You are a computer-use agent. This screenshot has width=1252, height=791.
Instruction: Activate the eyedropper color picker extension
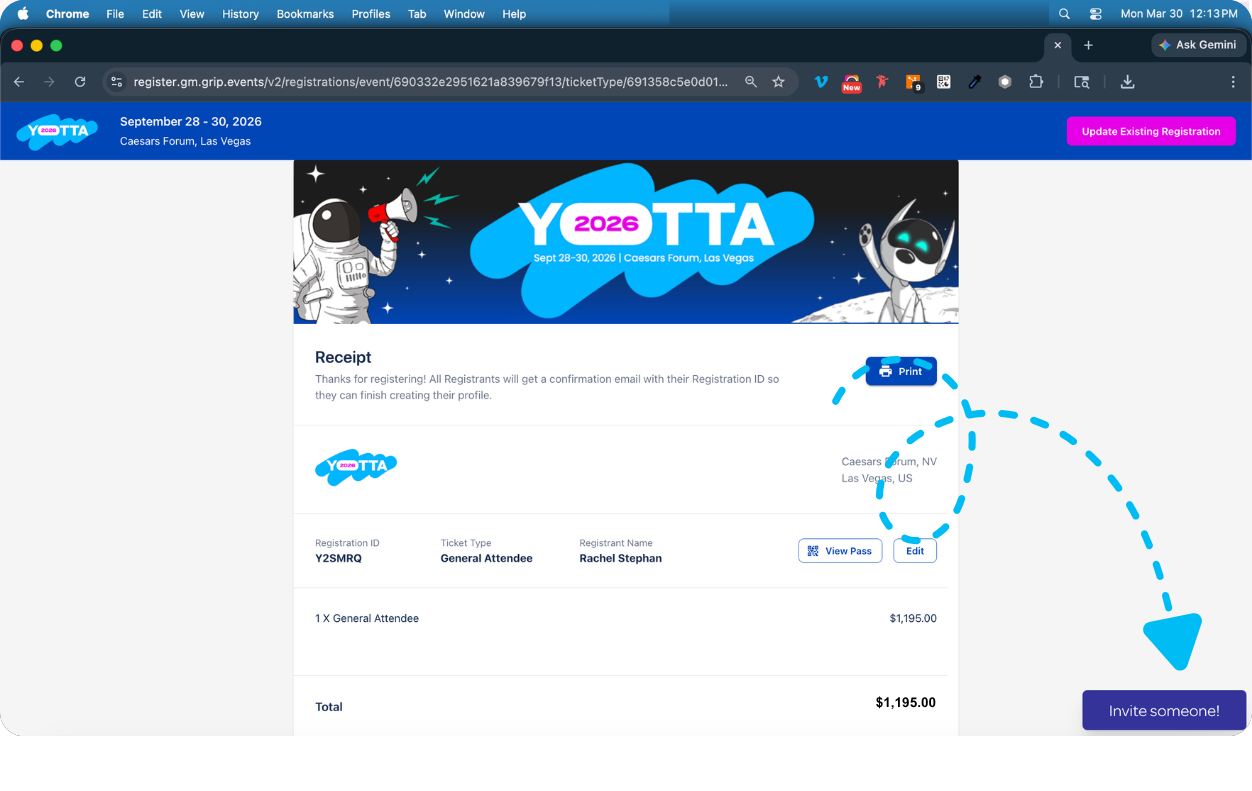[x=974, y=82]
